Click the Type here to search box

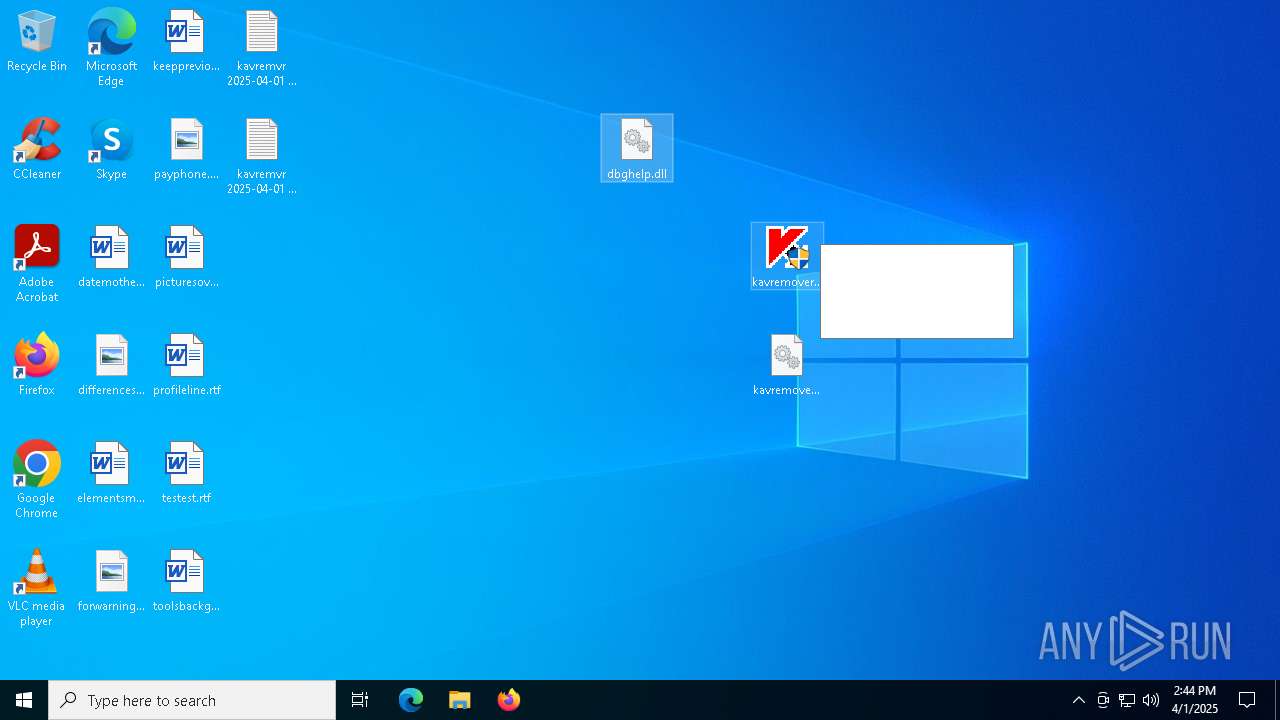click(192, 700)
